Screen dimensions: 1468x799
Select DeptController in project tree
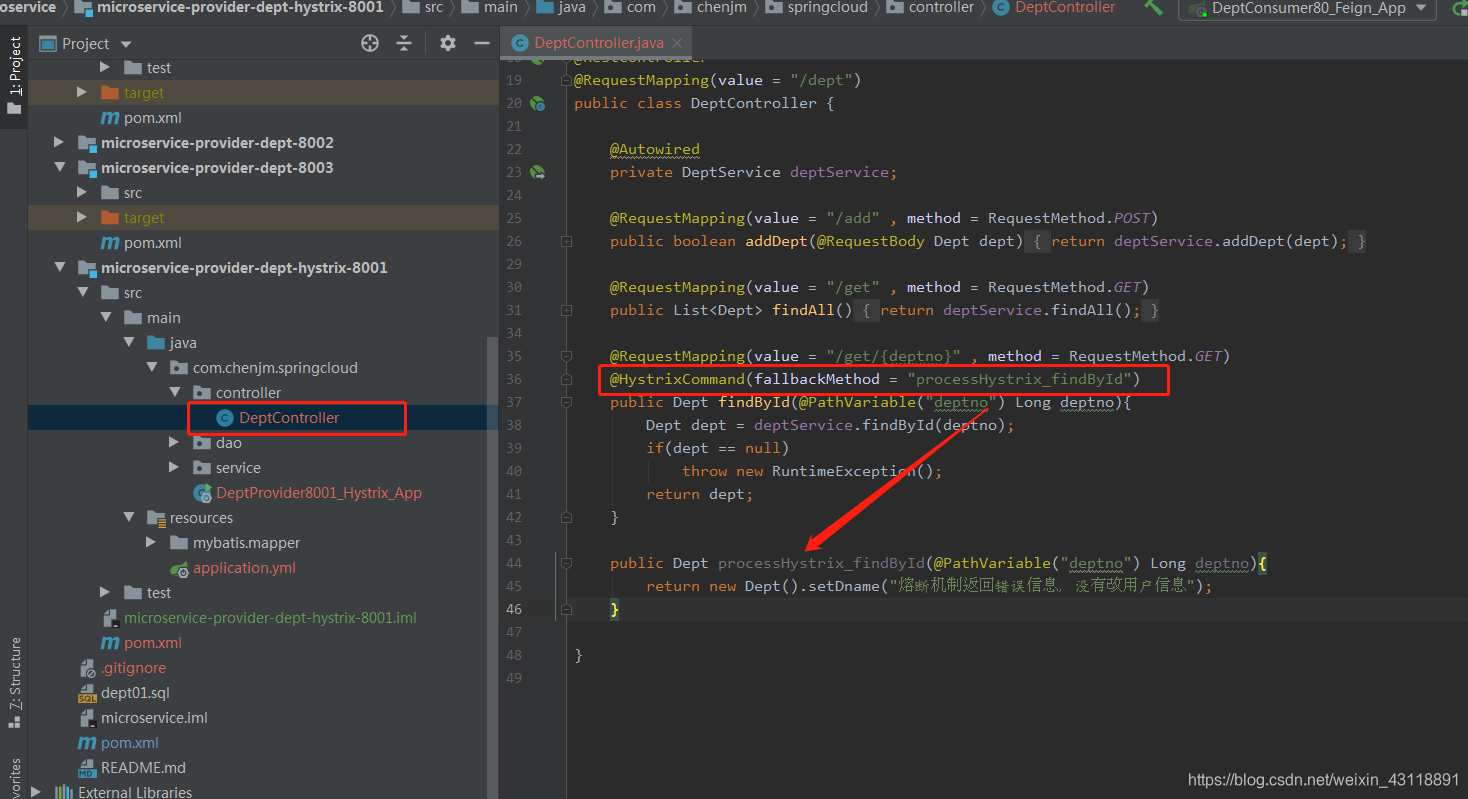pyautogui.click(x=290, y=418)
